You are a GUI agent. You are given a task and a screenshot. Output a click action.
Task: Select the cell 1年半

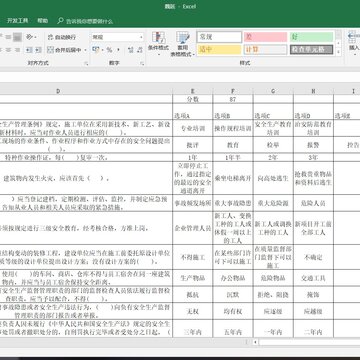[x=233, y=157]
